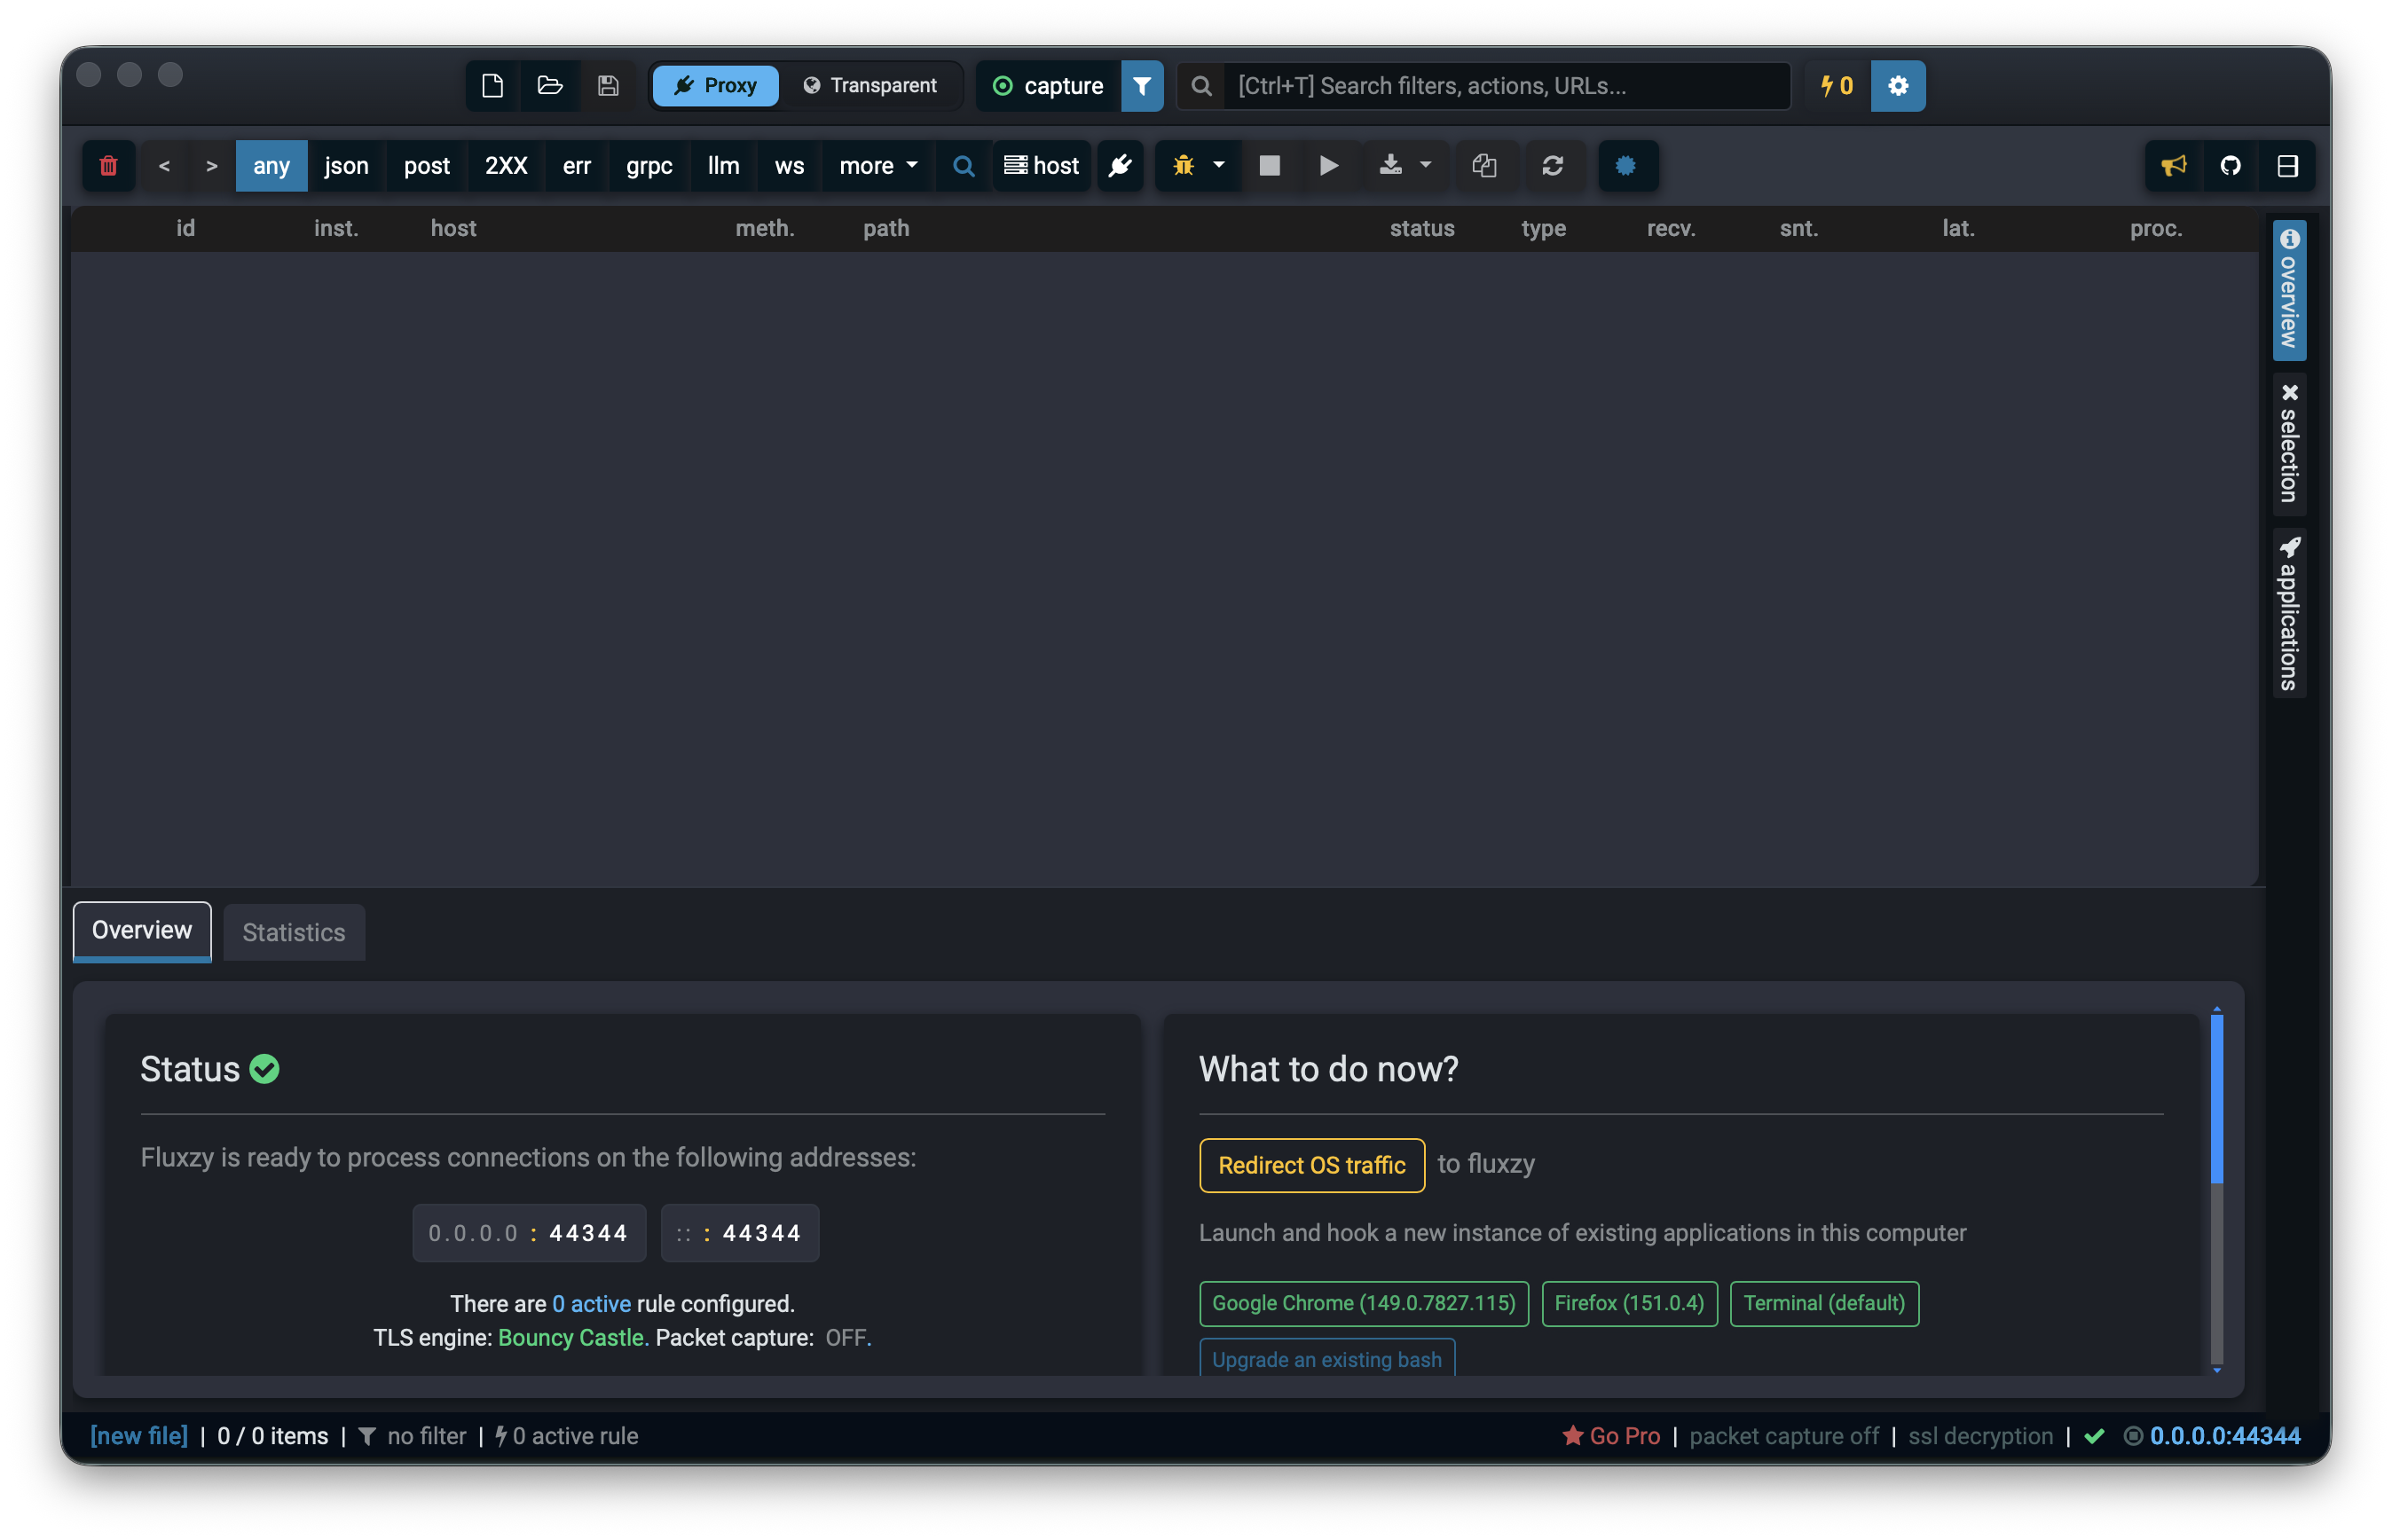Screen dimensions: 2392x1540
Task: Toggle the panel layout icon
Action: pos(2288,166)
